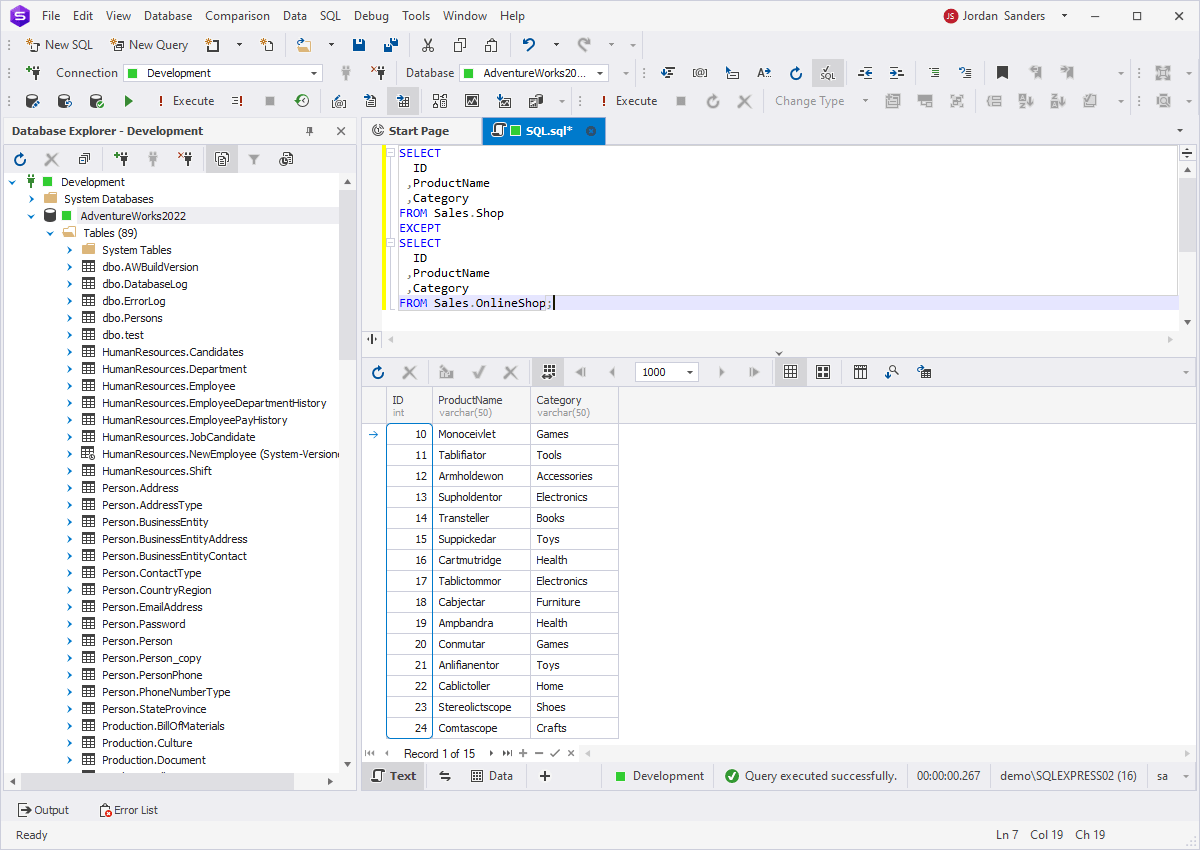
Task: Expand the dbo.Persons table node
Action: click(70, 318)
